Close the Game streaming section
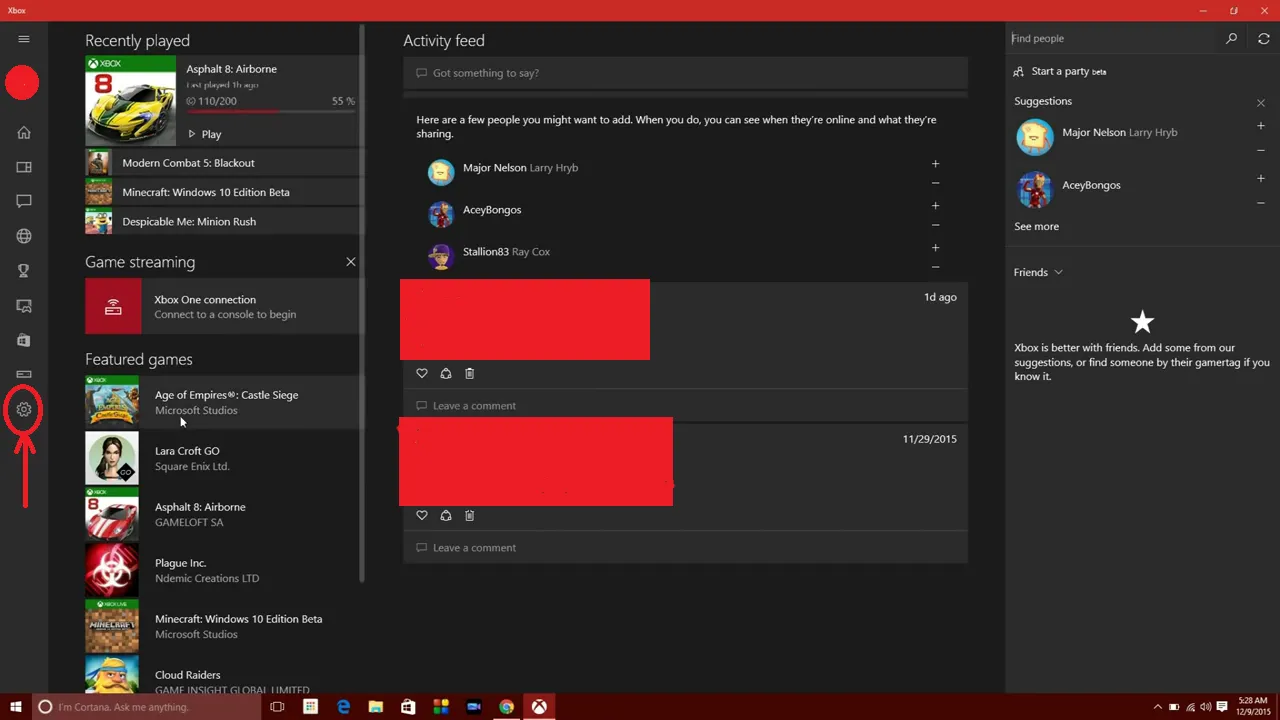The image size is (1280, 720). pos(351,261)
